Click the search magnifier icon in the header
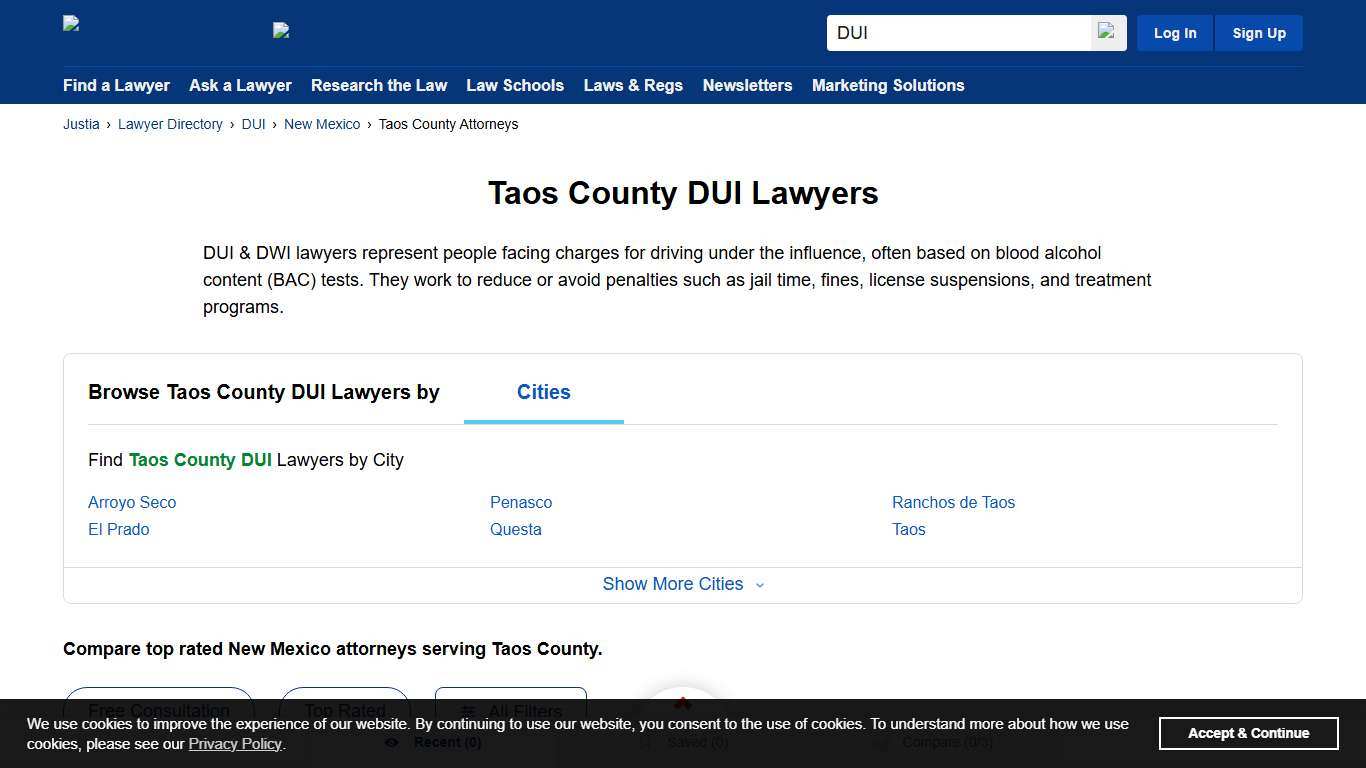The width and height of the screenshot is (1366, 768). coord(1106,32)
